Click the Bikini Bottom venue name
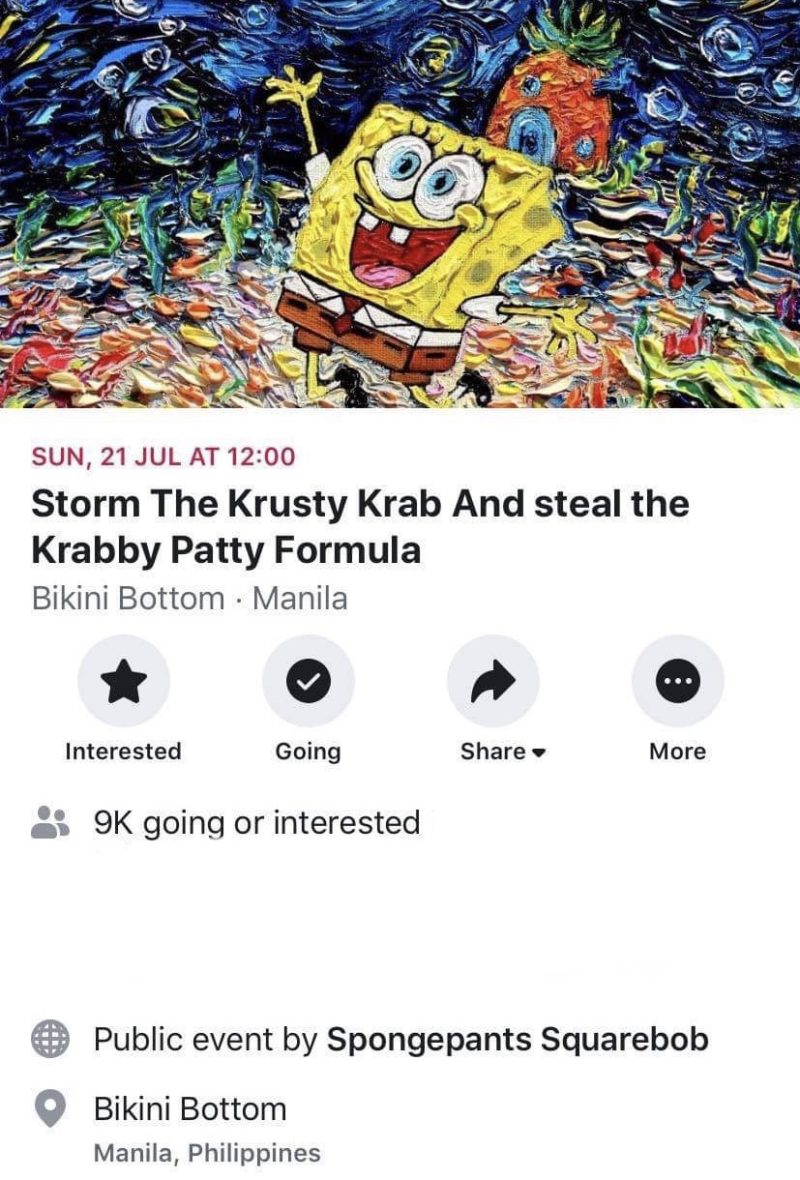This screenshot has height=1180, width=800. click(190, 1109)
